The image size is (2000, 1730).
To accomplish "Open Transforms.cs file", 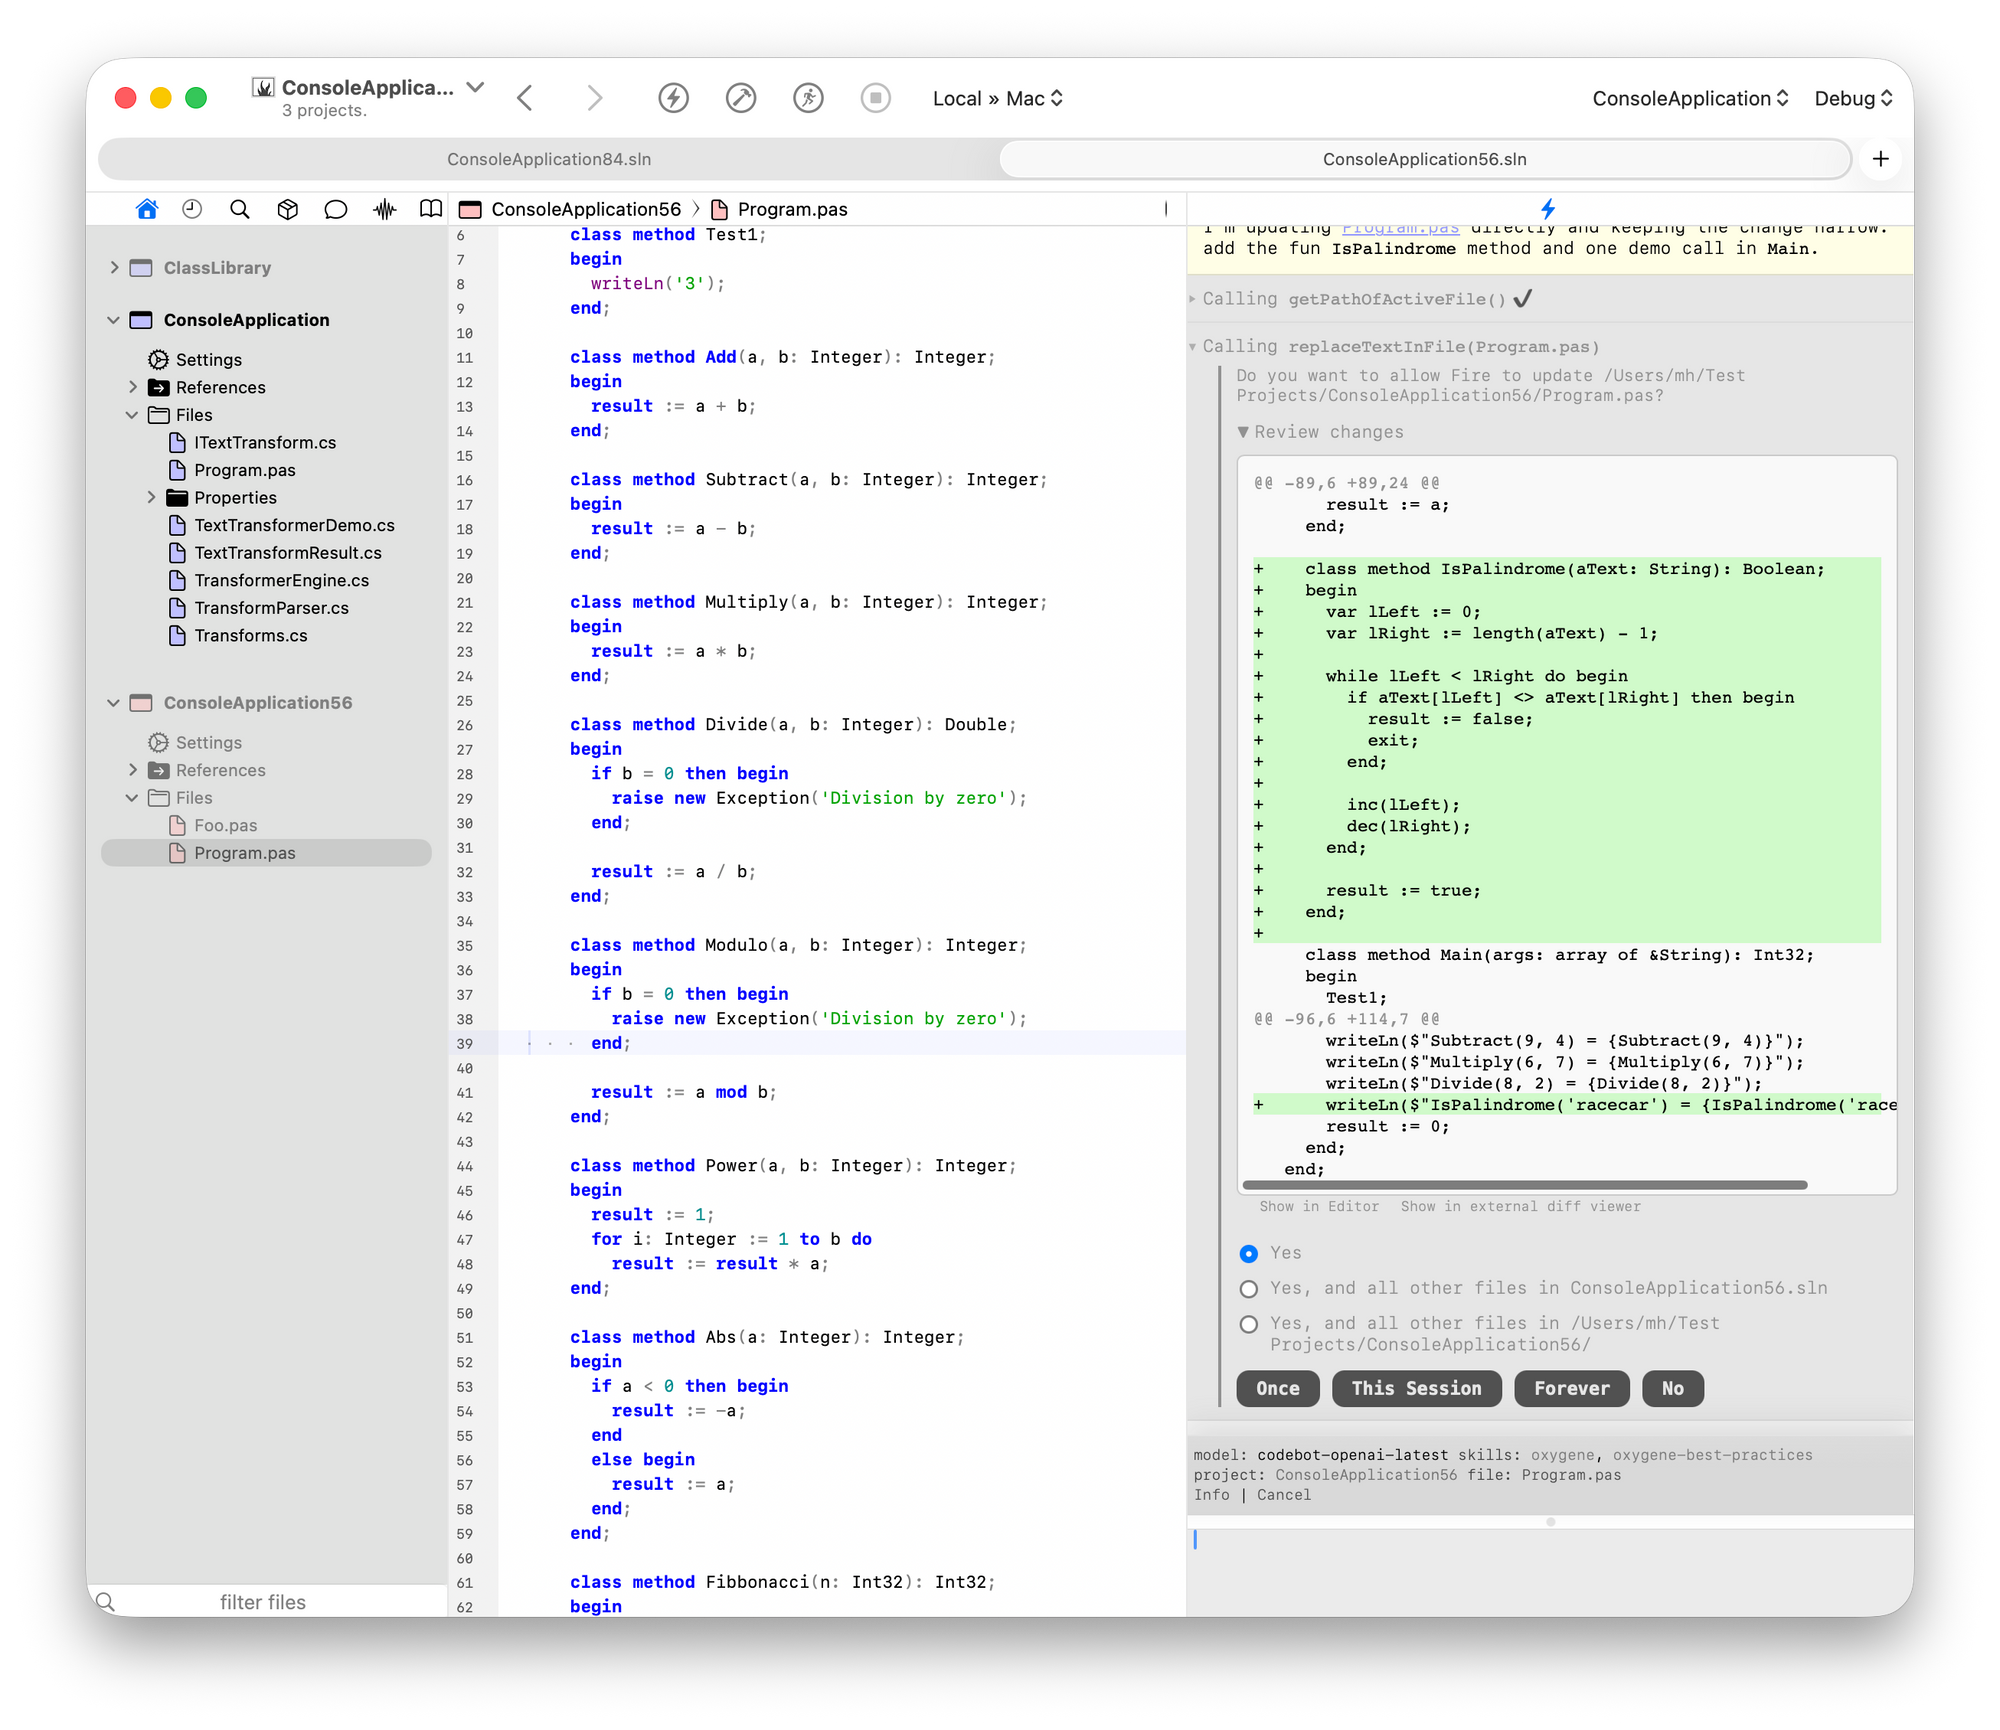I will click(x=250, y=635).
